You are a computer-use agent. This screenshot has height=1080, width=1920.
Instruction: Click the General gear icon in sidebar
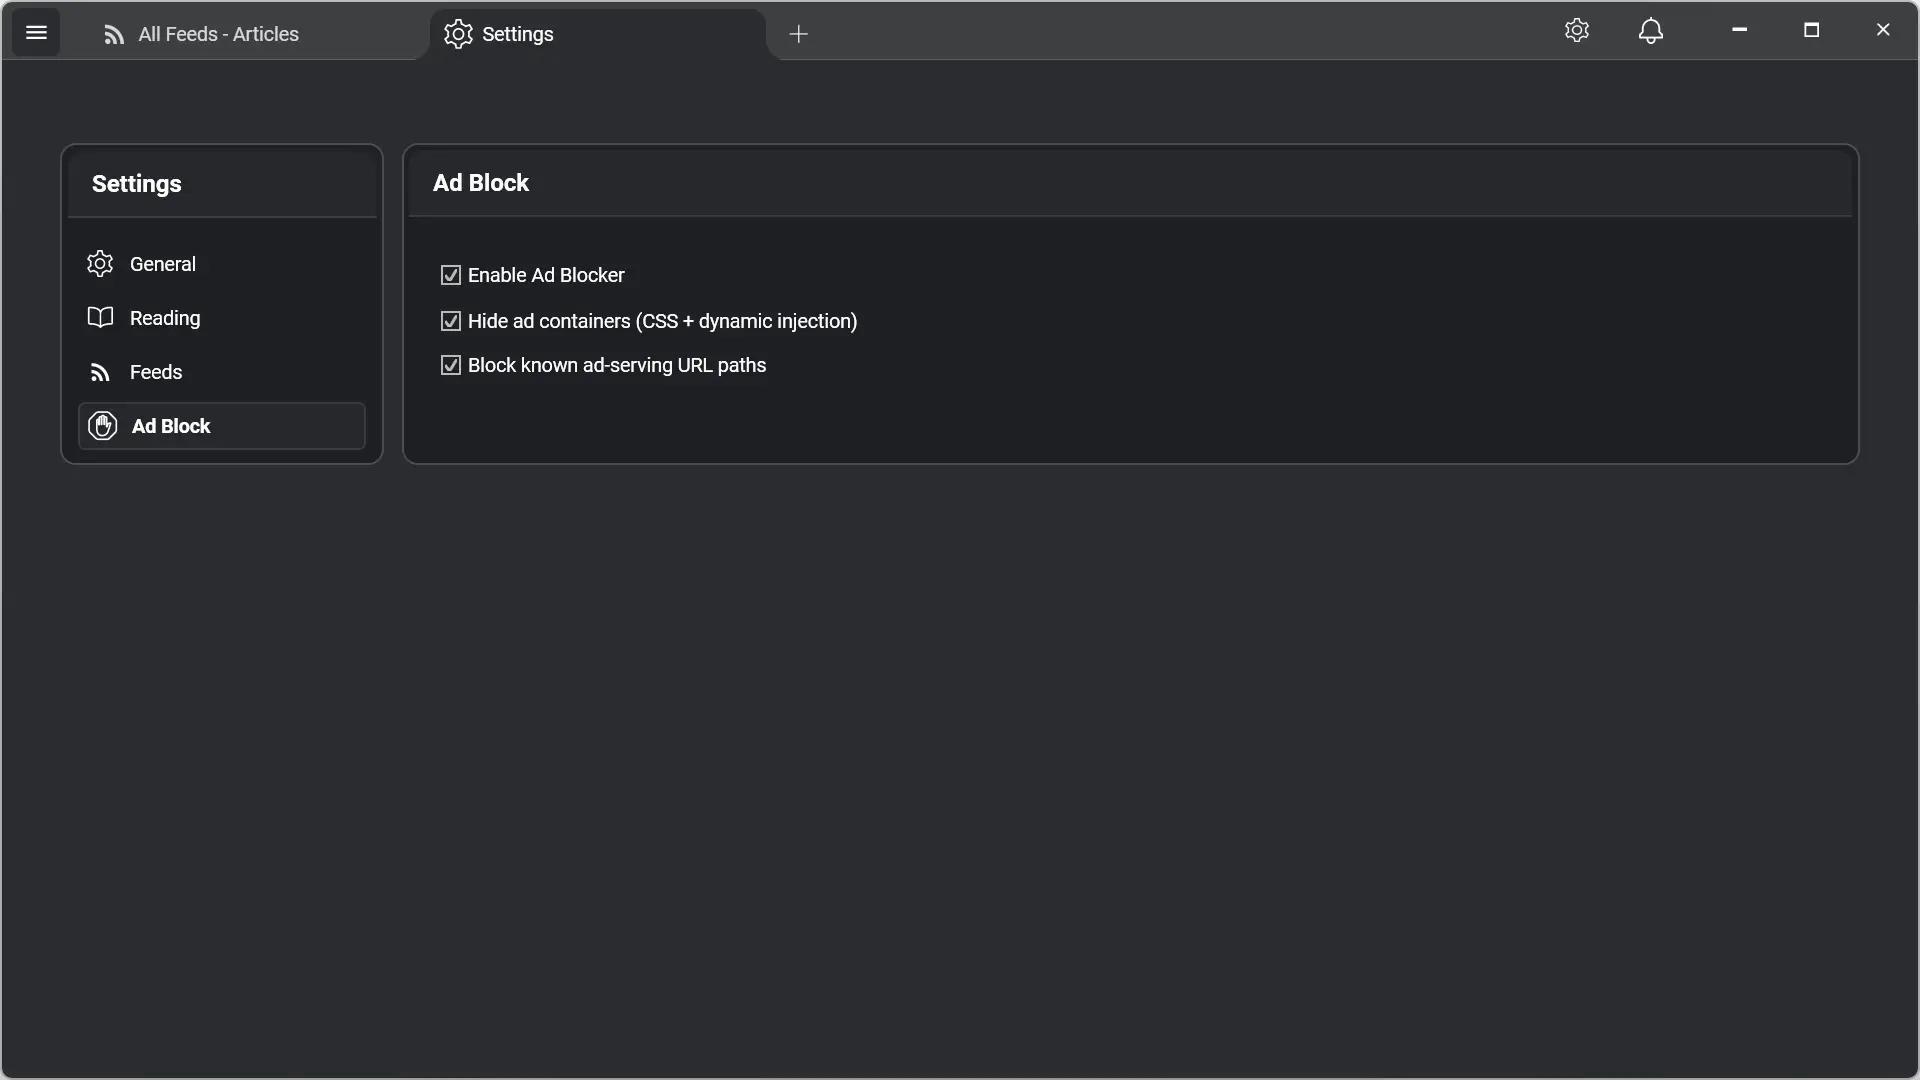click(x=100, y=264)
